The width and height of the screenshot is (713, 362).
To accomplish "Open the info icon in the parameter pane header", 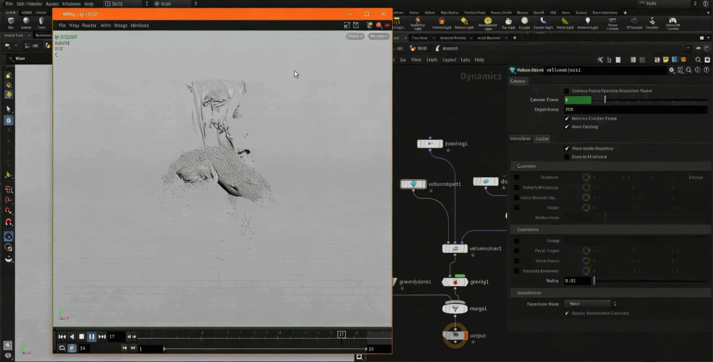I will [x=698, y=70].
